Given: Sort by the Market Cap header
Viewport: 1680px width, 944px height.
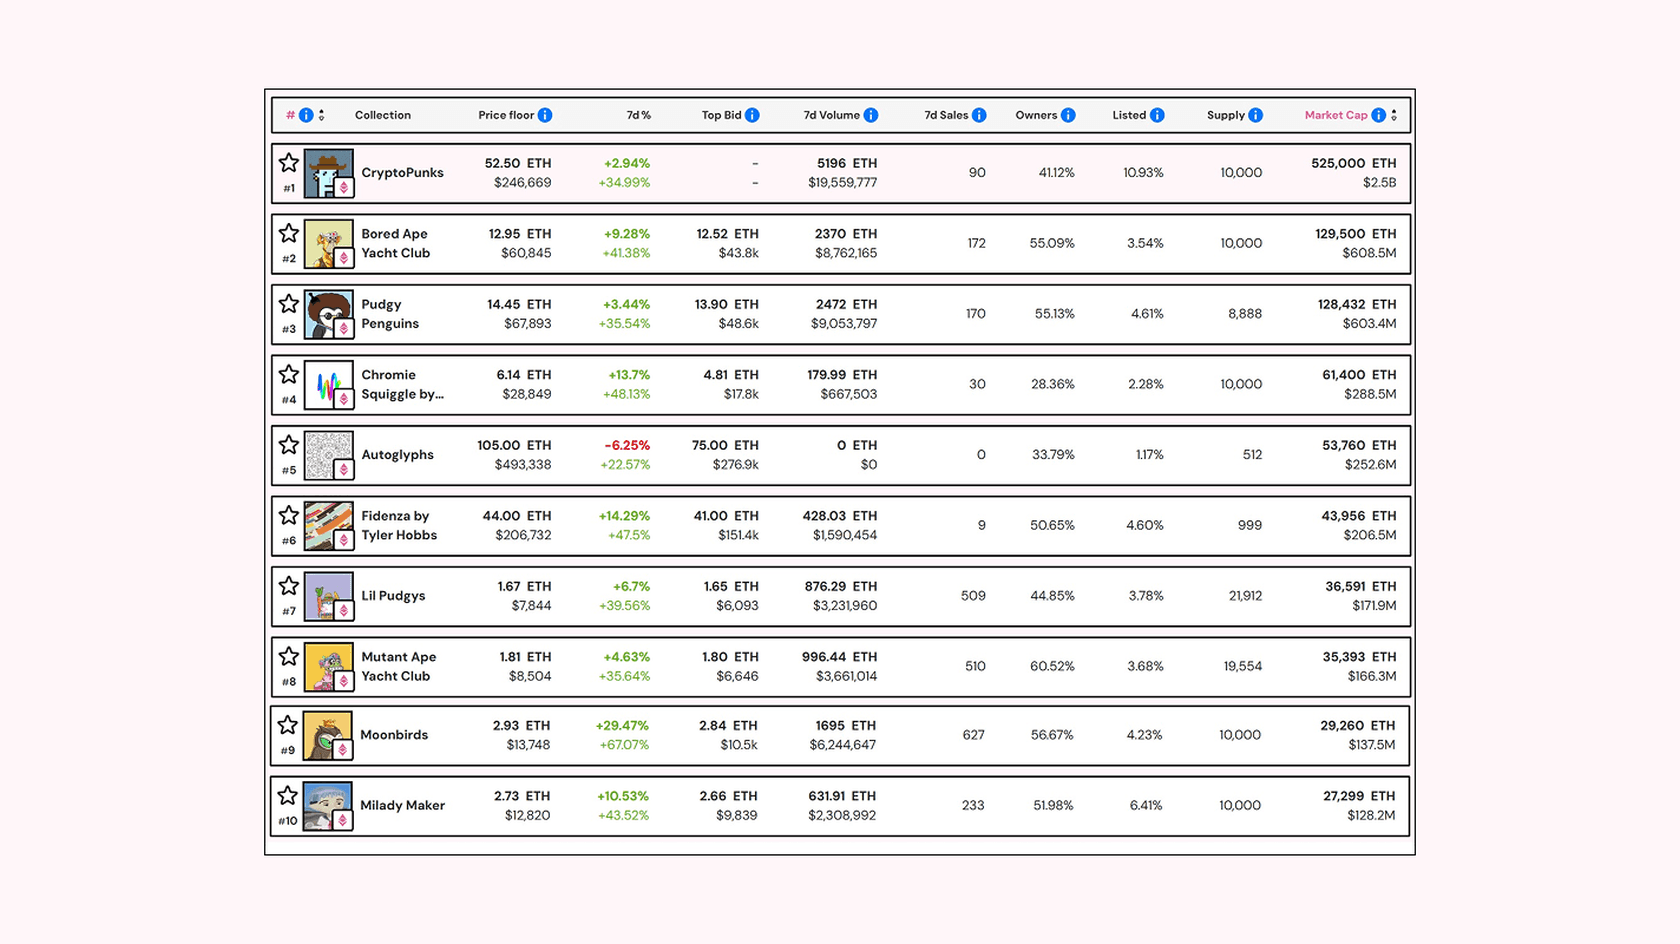Looking at the screenshot, I should pyautogui.click(x=1336, y=115).
